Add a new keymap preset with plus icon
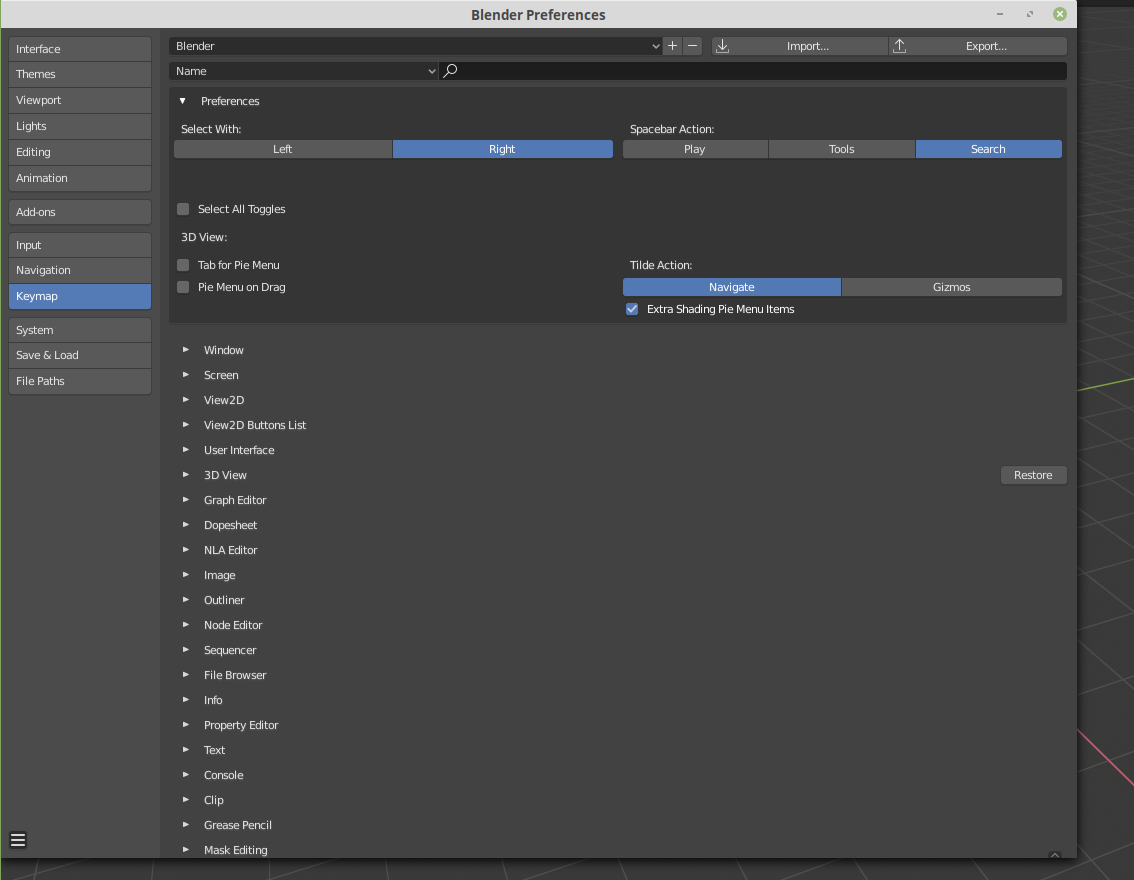 click(673, 46)
